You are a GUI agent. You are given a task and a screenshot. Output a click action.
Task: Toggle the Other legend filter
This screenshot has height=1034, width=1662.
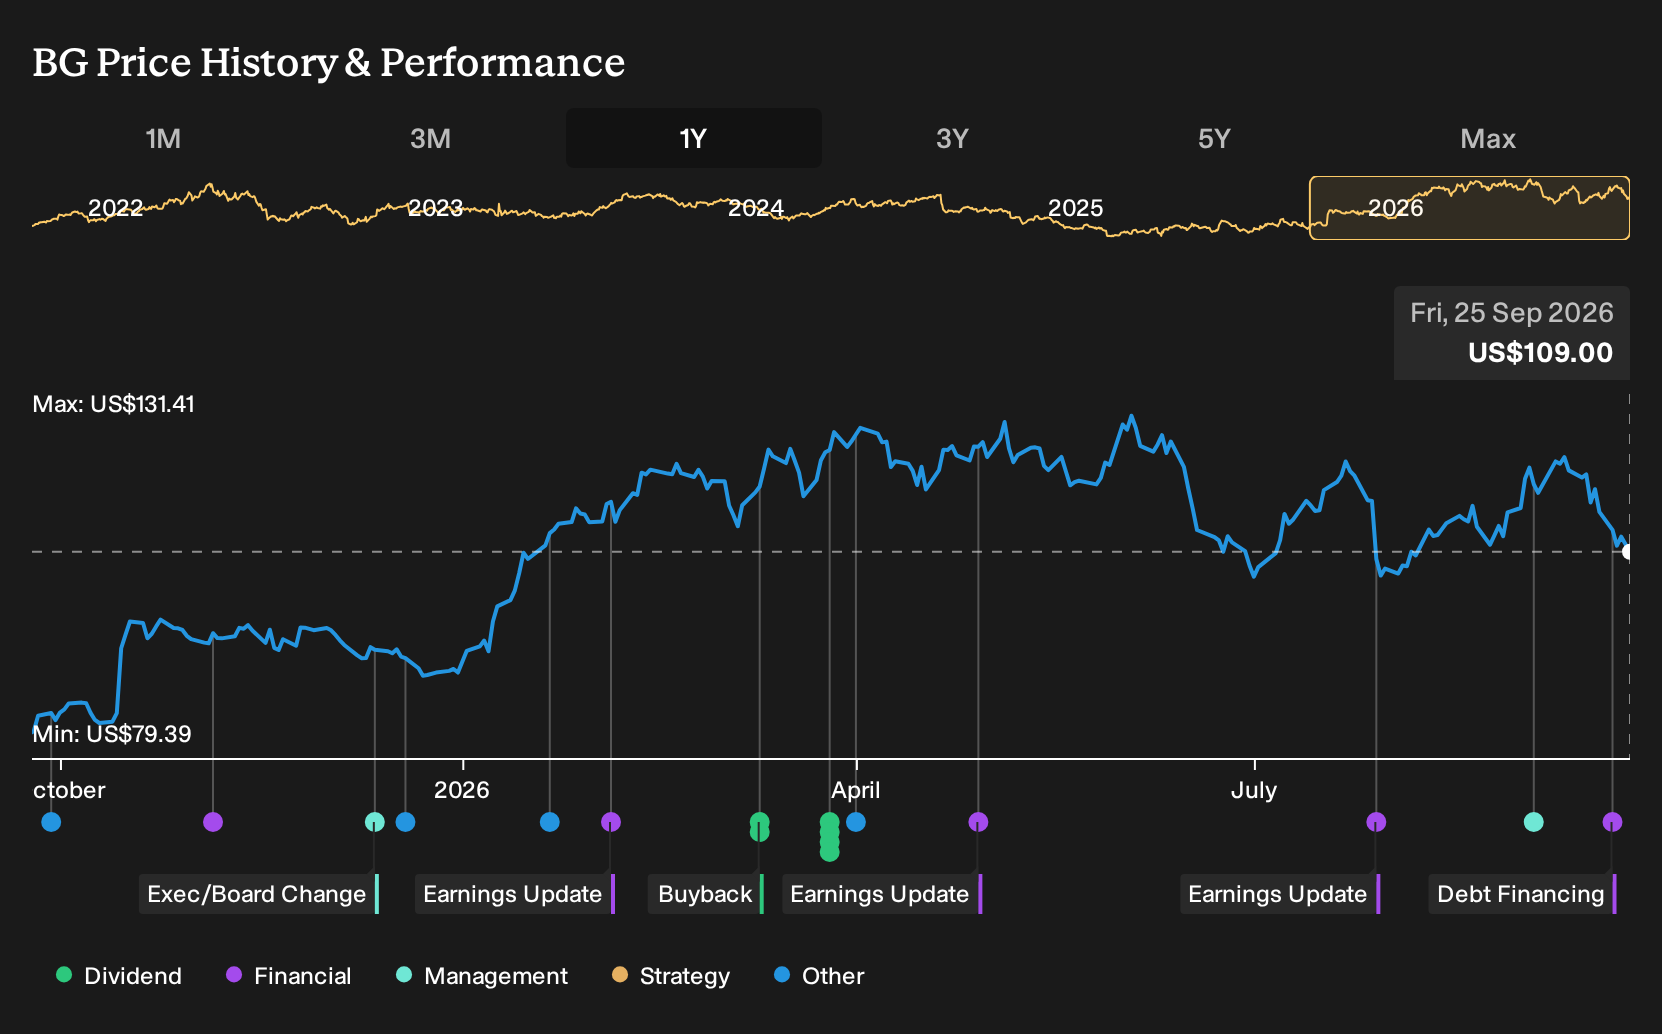pos(819,976)
